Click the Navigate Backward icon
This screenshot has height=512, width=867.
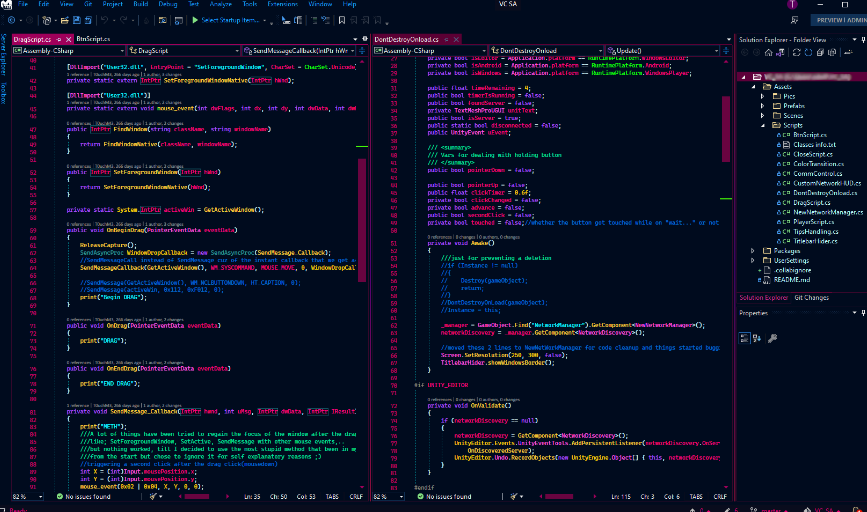[12, 20]
